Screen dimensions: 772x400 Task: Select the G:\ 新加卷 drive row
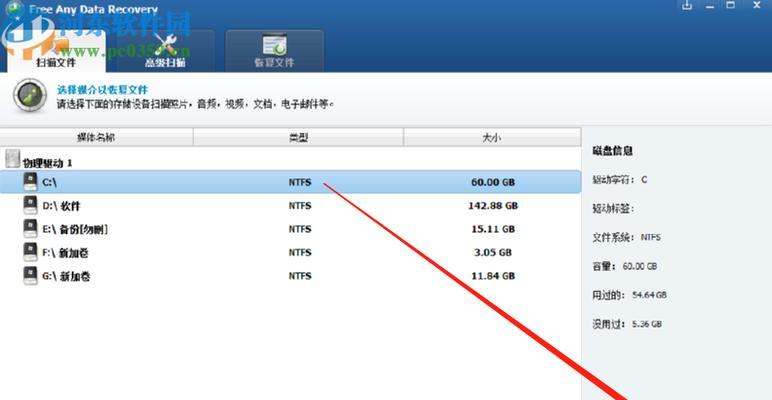tap(290, 276)
